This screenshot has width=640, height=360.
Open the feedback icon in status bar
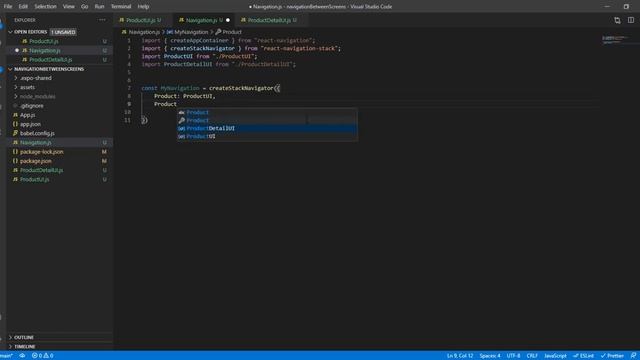(x=633, y=356)
